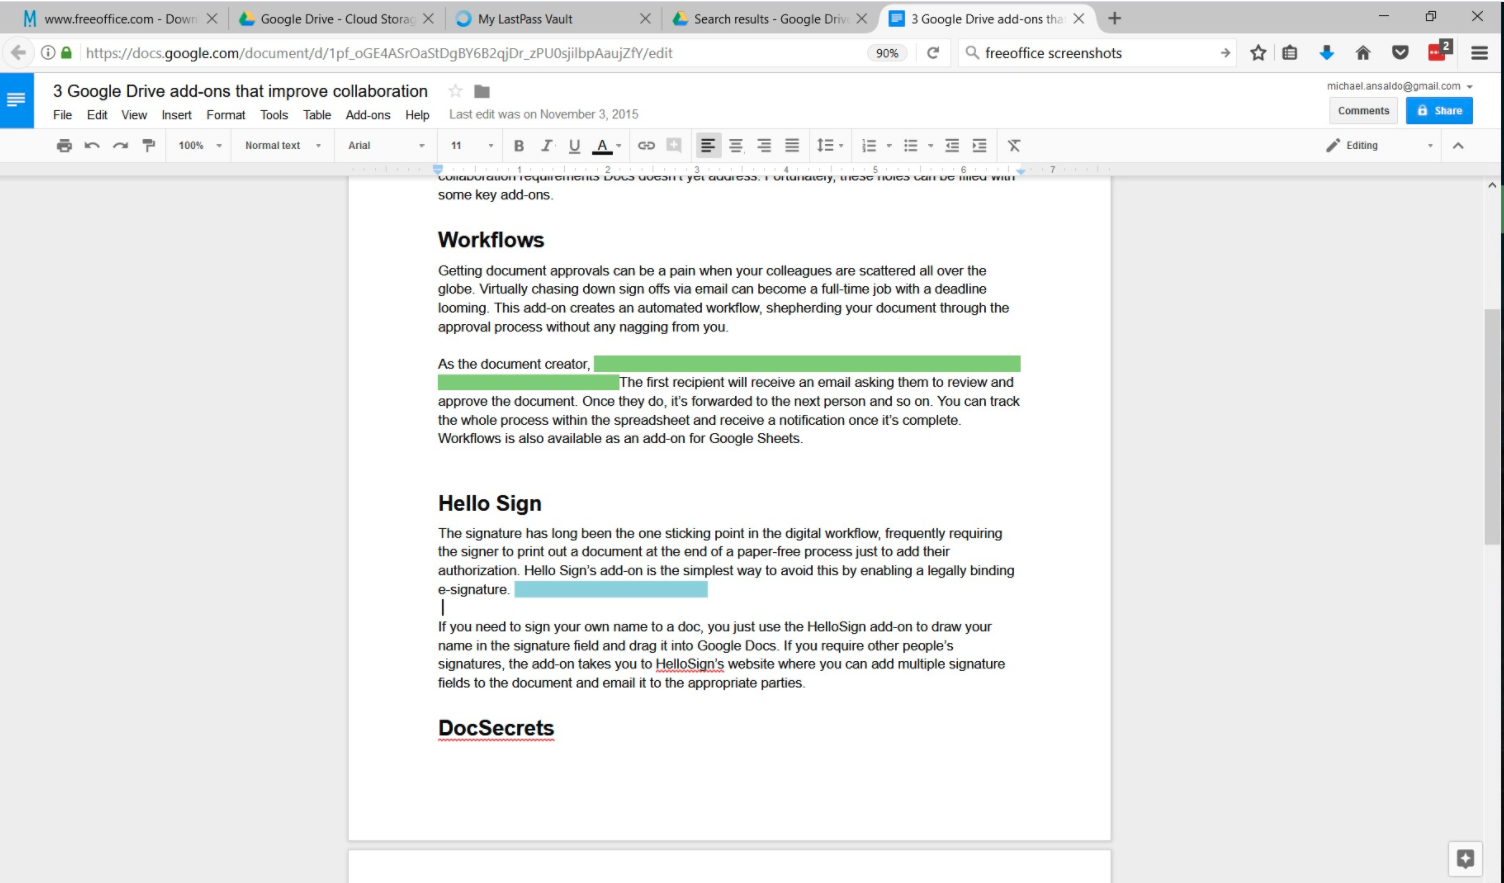Increase the indent
Viewport: 1504px width, 883px height.
(979, 146)
